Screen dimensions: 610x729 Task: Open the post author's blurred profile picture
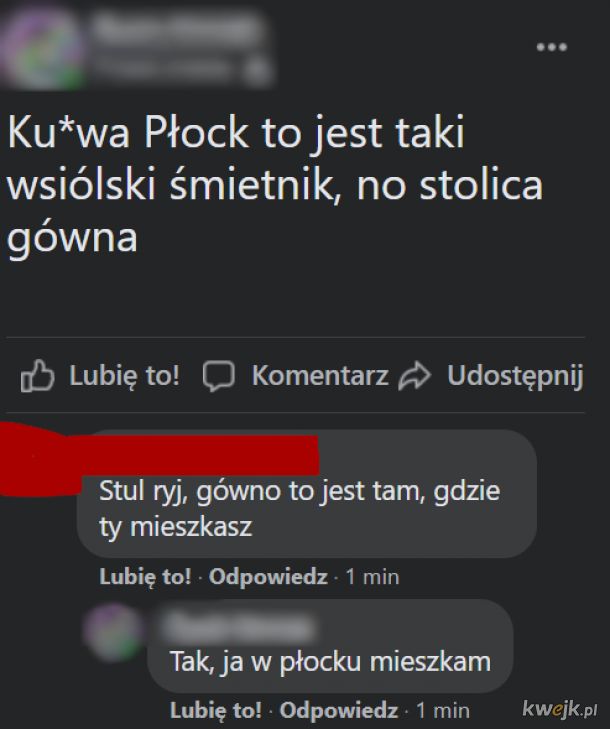click(x=43, y=48)
